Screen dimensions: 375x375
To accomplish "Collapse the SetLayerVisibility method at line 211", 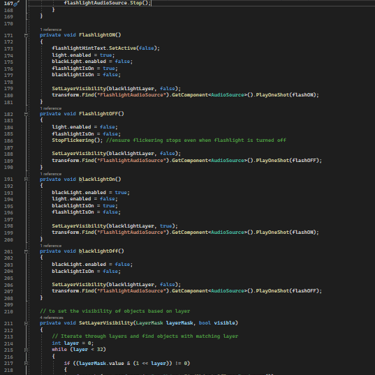I will click(26, 323).
